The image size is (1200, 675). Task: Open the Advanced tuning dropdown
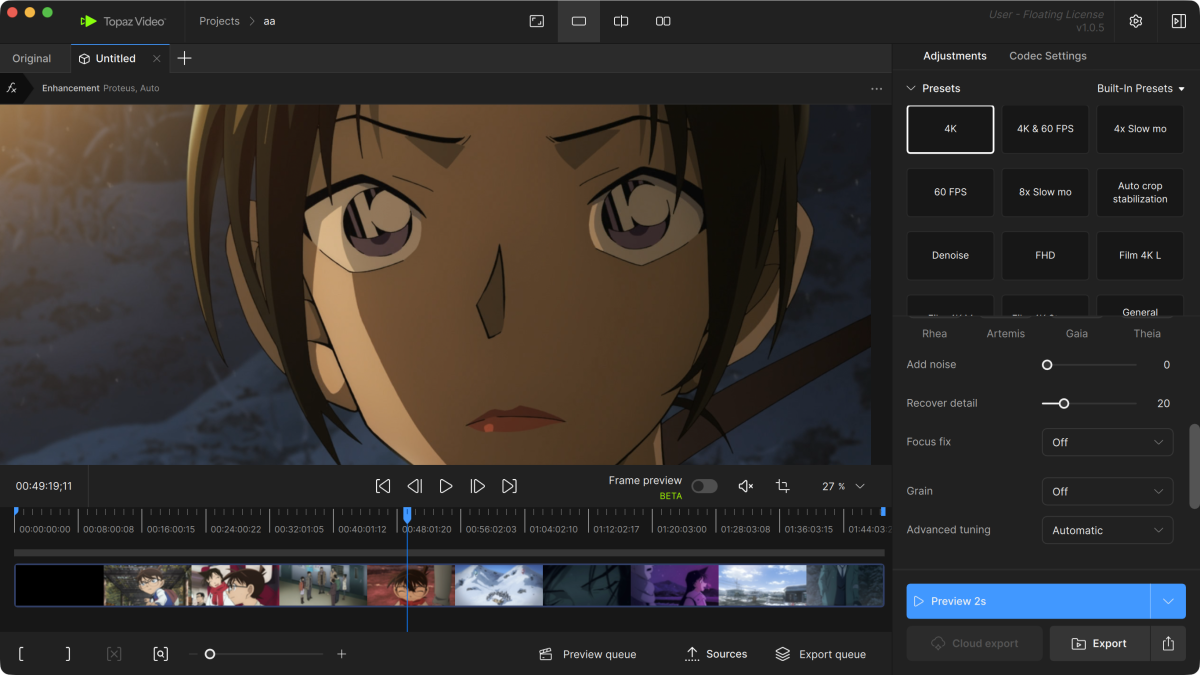(x=1107, y=530)
